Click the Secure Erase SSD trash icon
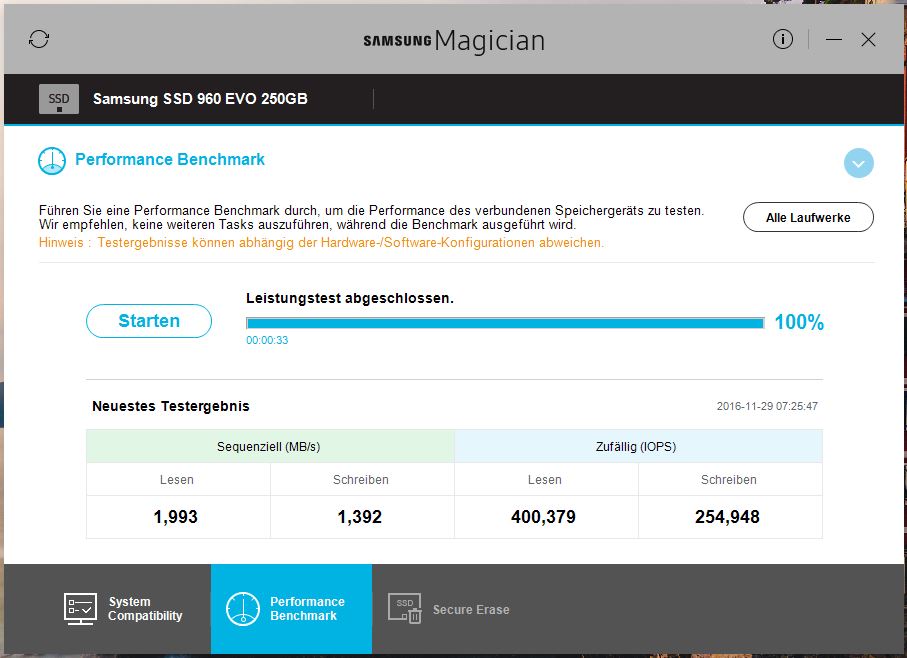907x658 pixels. [405, 609]
